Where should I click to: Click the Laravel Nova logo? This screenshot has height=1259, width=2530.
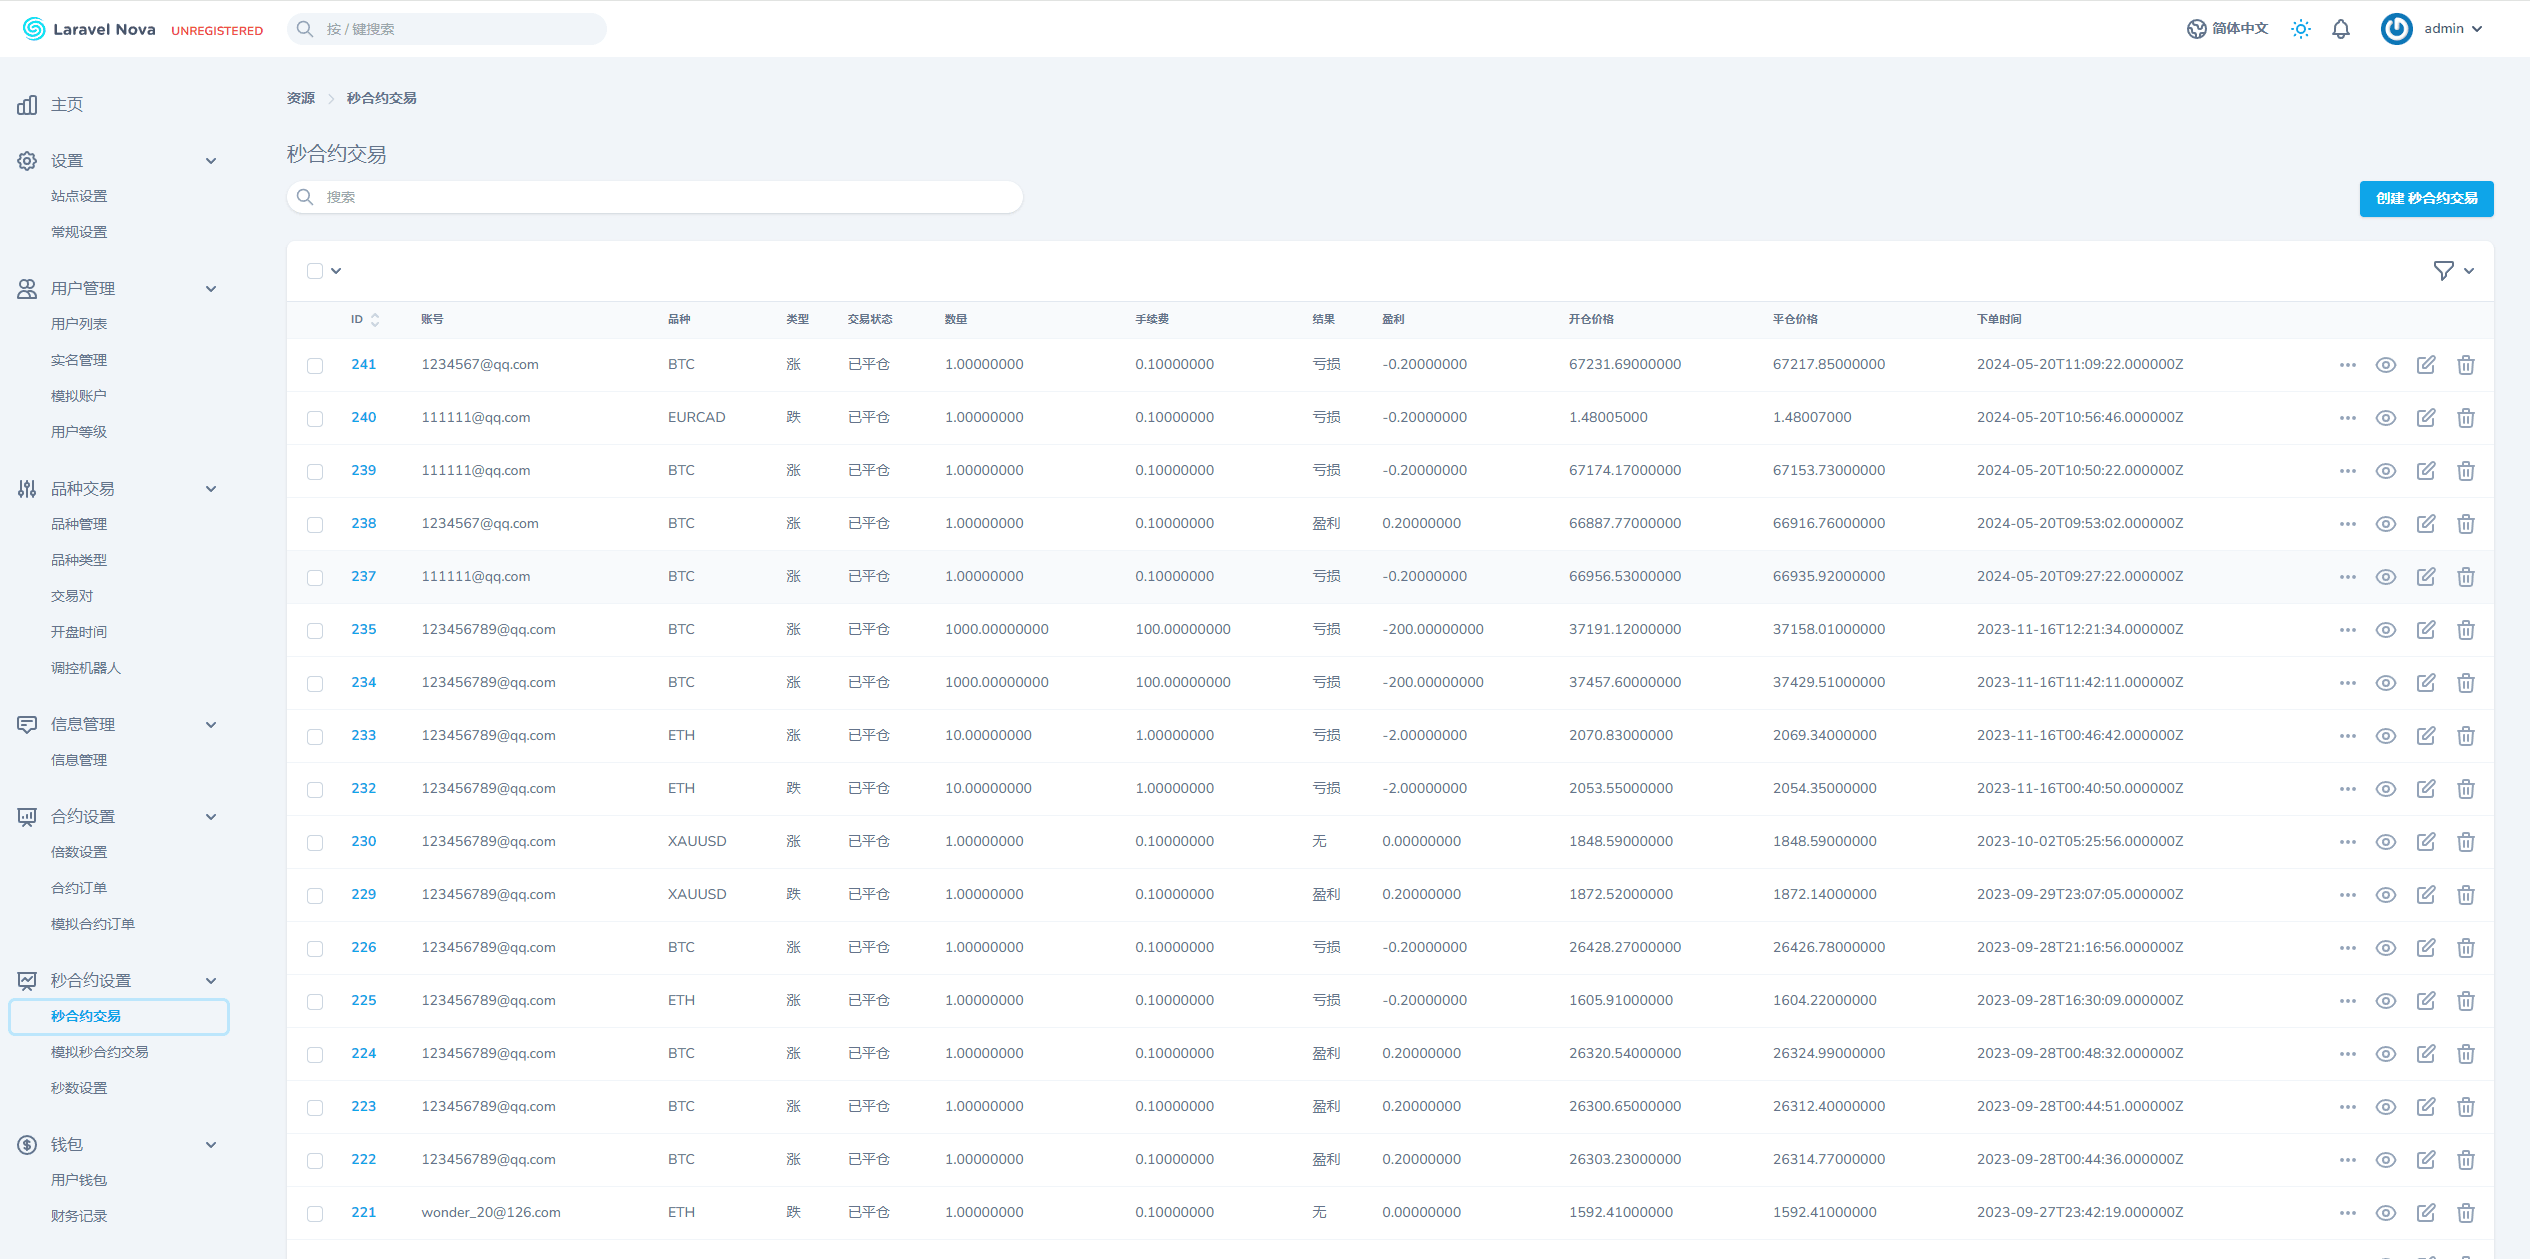89,29
